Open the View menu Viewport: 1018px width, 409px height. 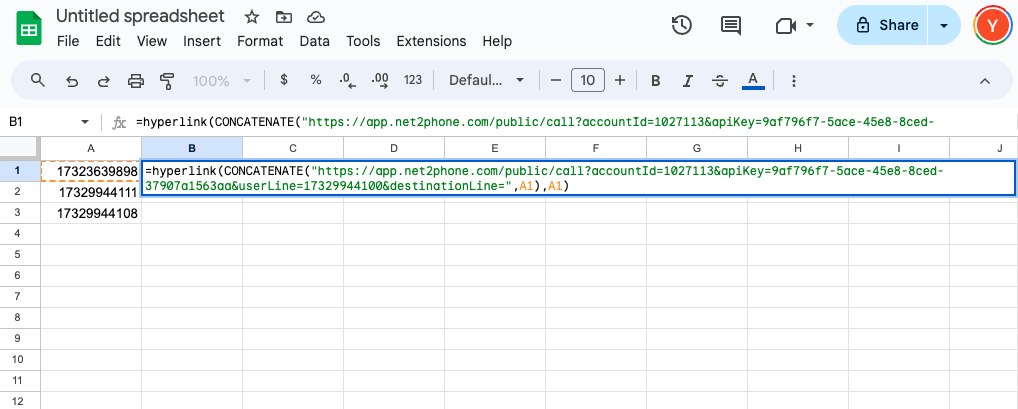pyautogui.click(x=152, y=41)
